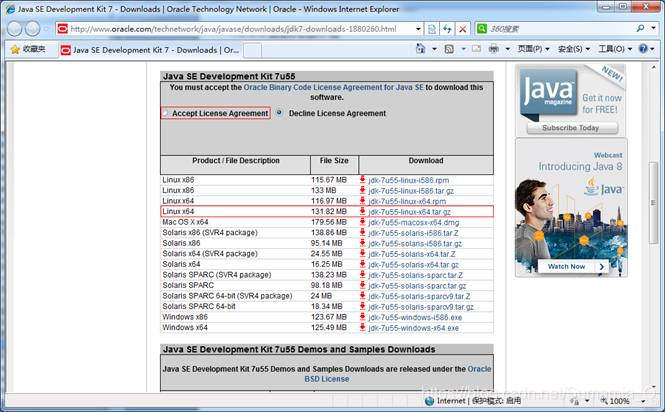Click the Internet zone globe in status bar
665x412 pixels.
(x=429, y=401)
